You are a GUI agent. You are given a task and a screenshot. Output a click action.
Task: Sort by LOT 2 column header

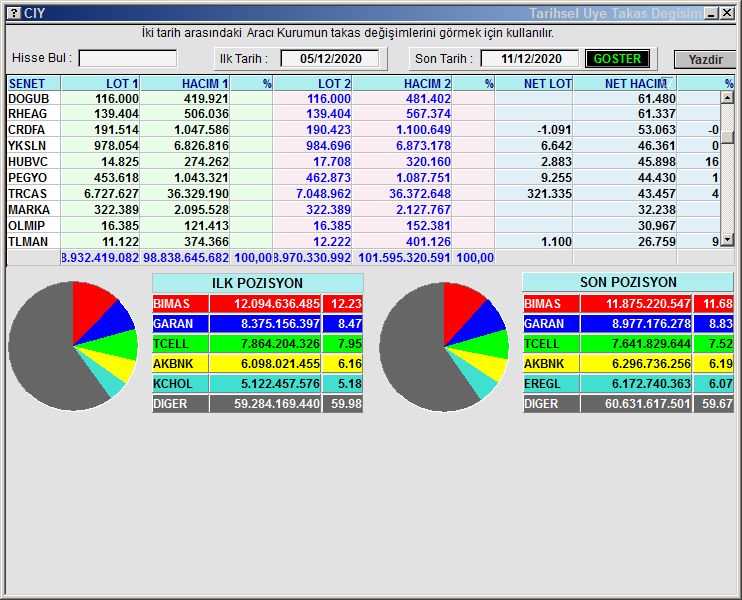(x=312, y=83)
